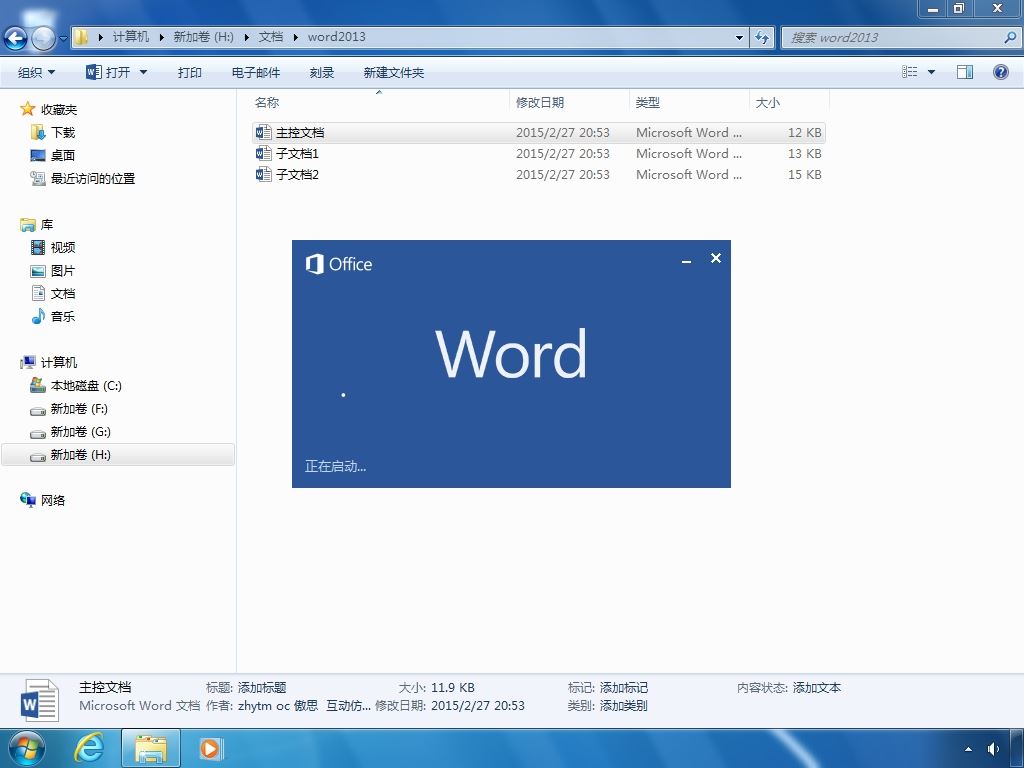1024x768 pixels.
Task: Open the 视频 library
Action: point(63,248)
